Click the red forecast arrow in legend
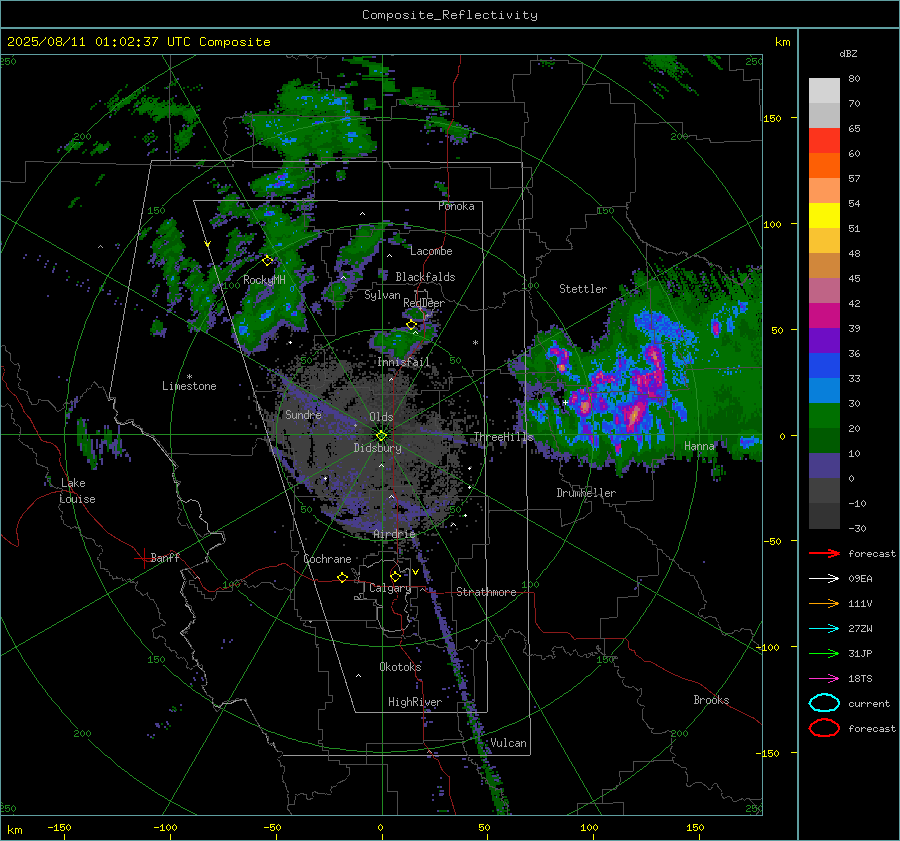900x841 pixels. tap(824, 553)
